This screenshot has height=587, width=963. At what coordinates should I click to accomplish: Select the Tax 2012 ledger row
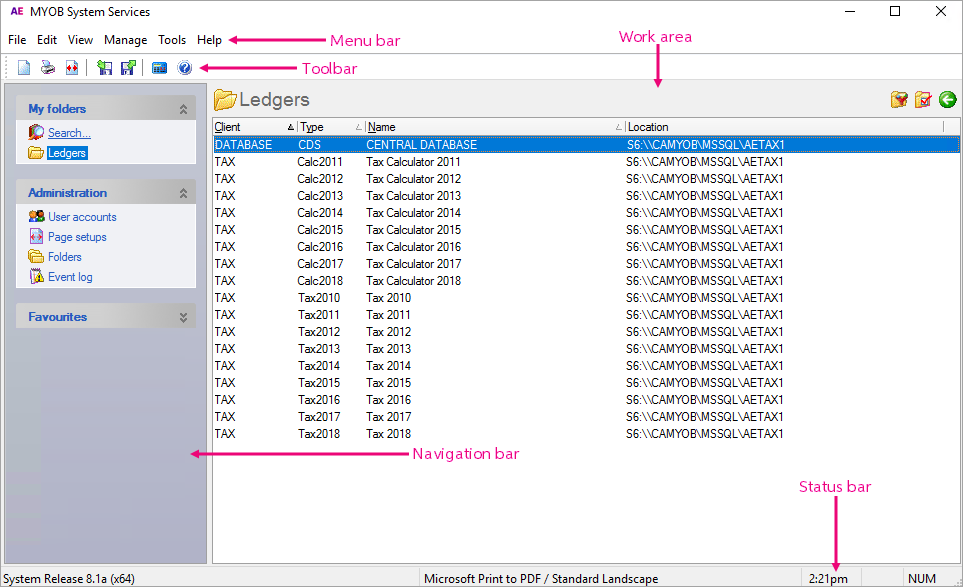(x=587, y=332)
